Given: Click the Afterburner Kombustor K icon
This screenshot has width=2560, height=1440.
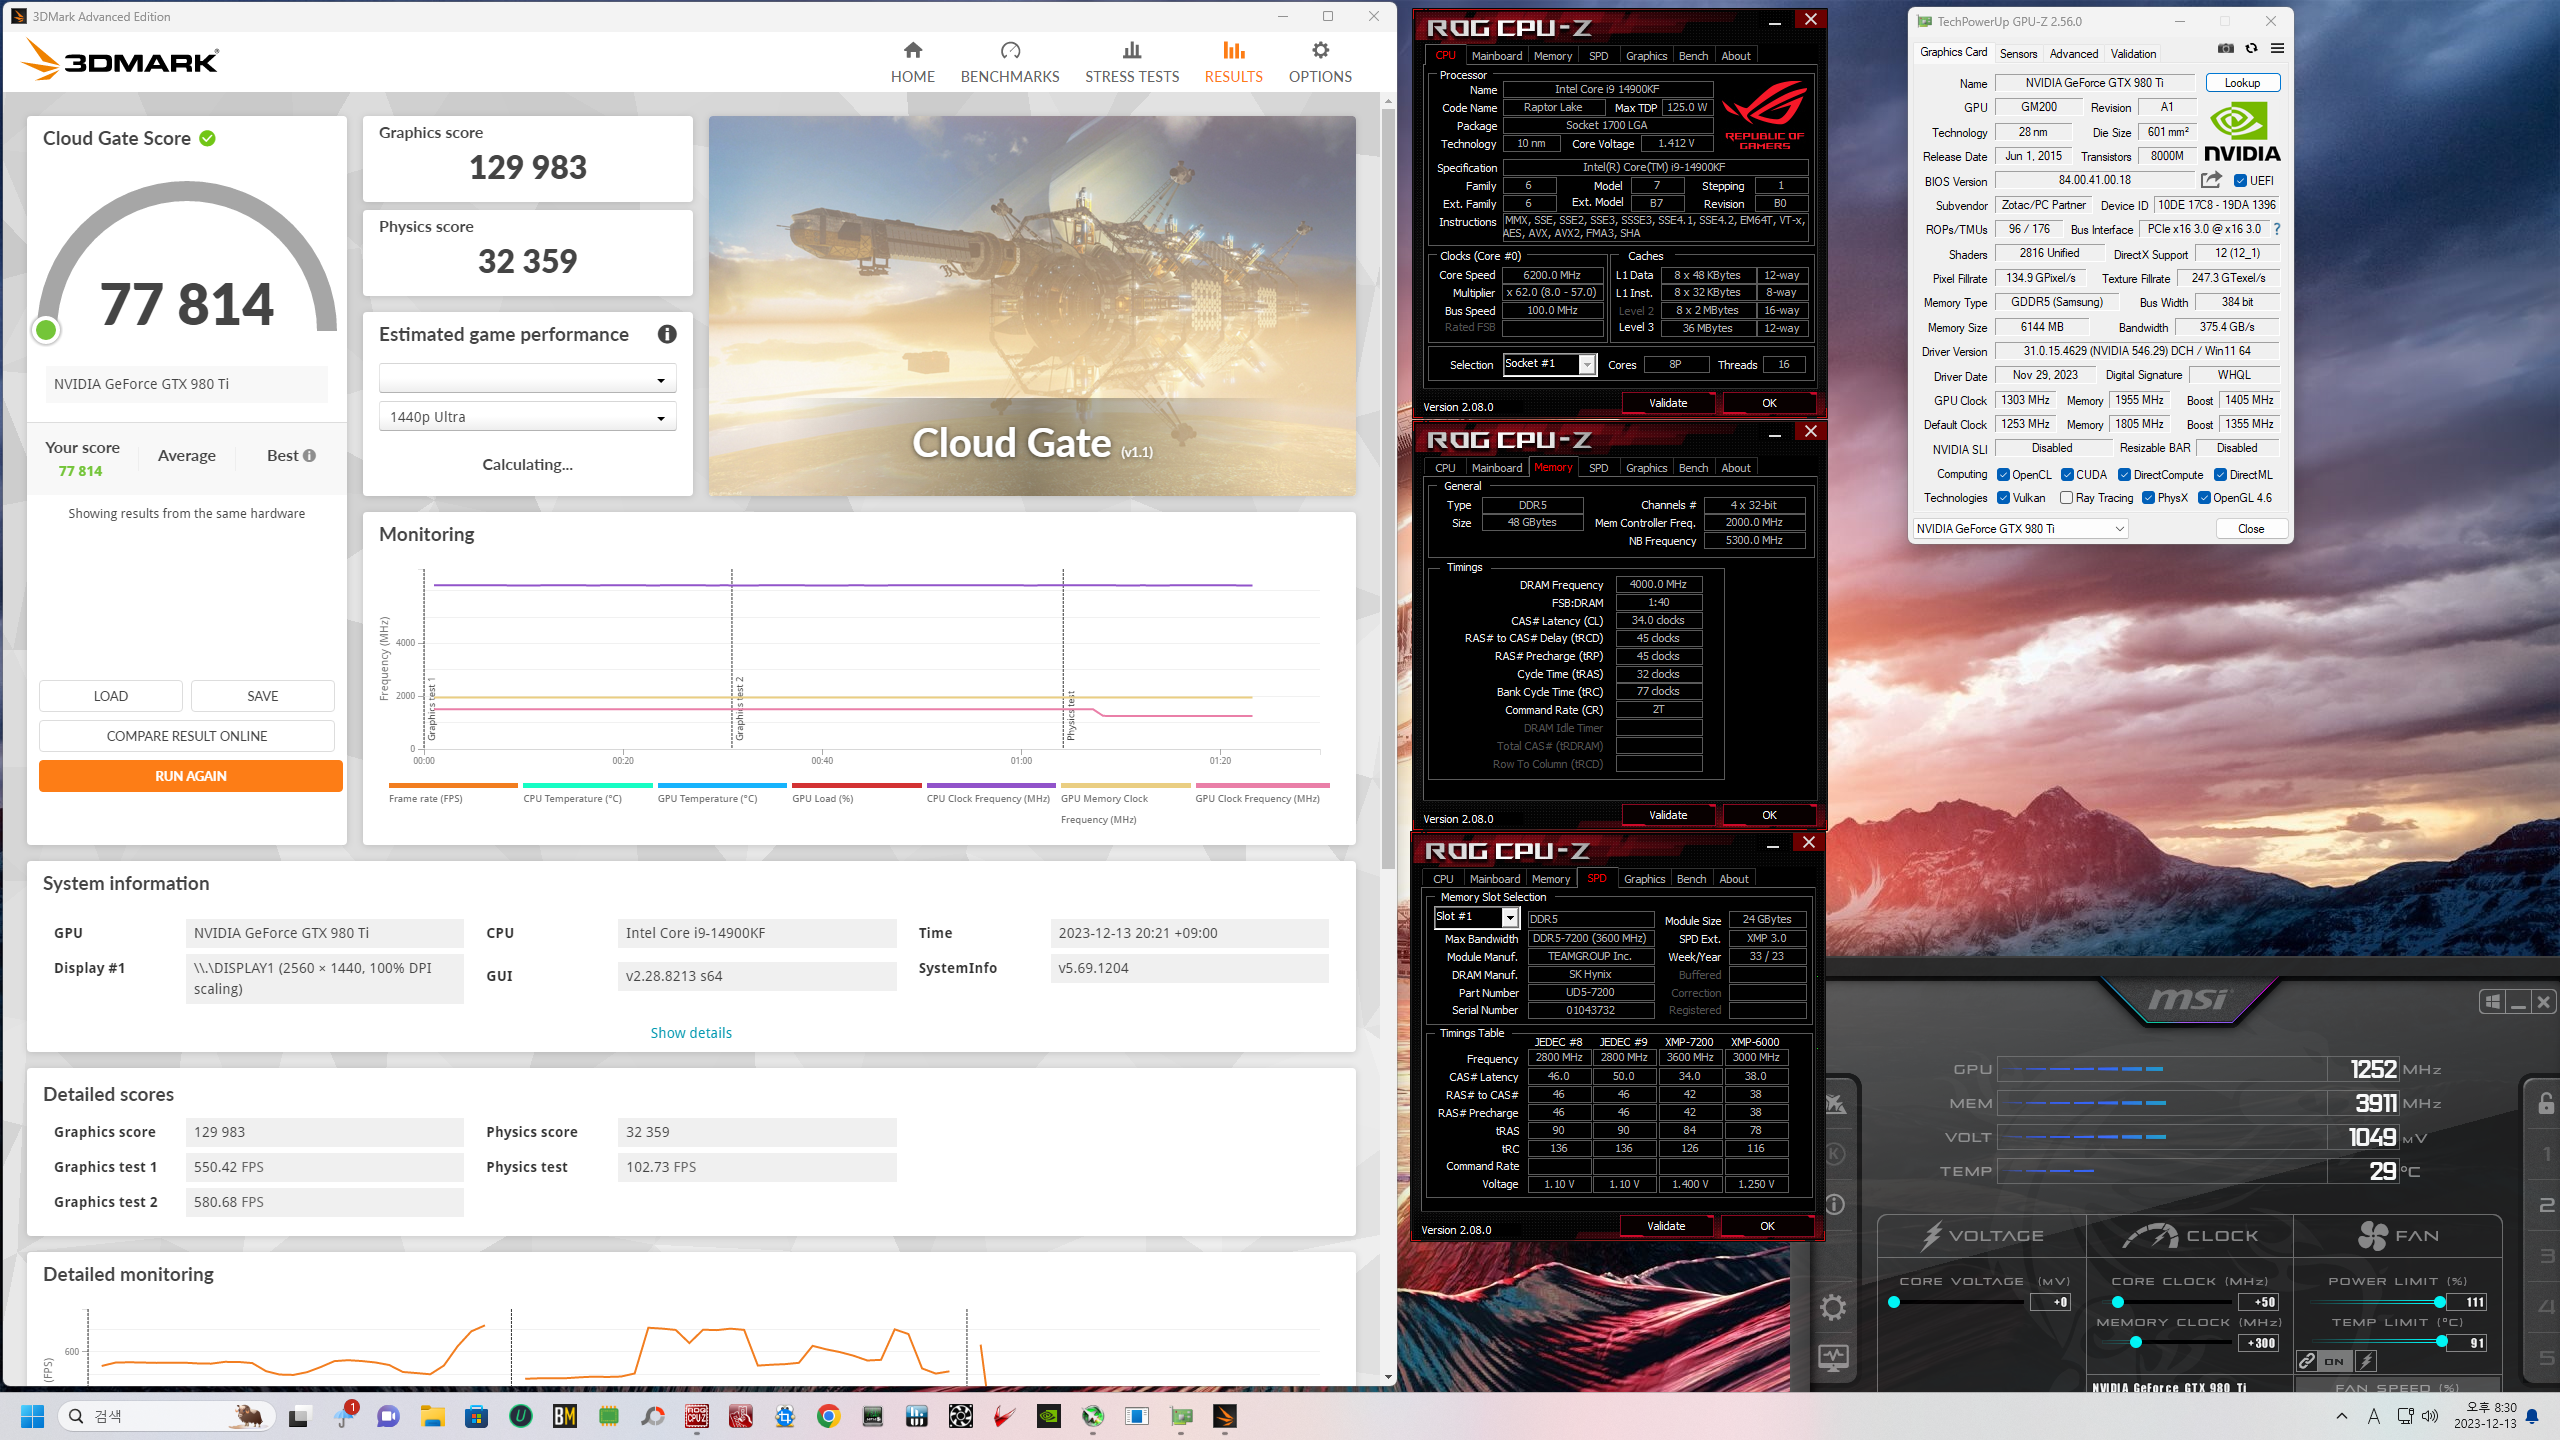Looking at the screenshot, I should point(1834,1154).
